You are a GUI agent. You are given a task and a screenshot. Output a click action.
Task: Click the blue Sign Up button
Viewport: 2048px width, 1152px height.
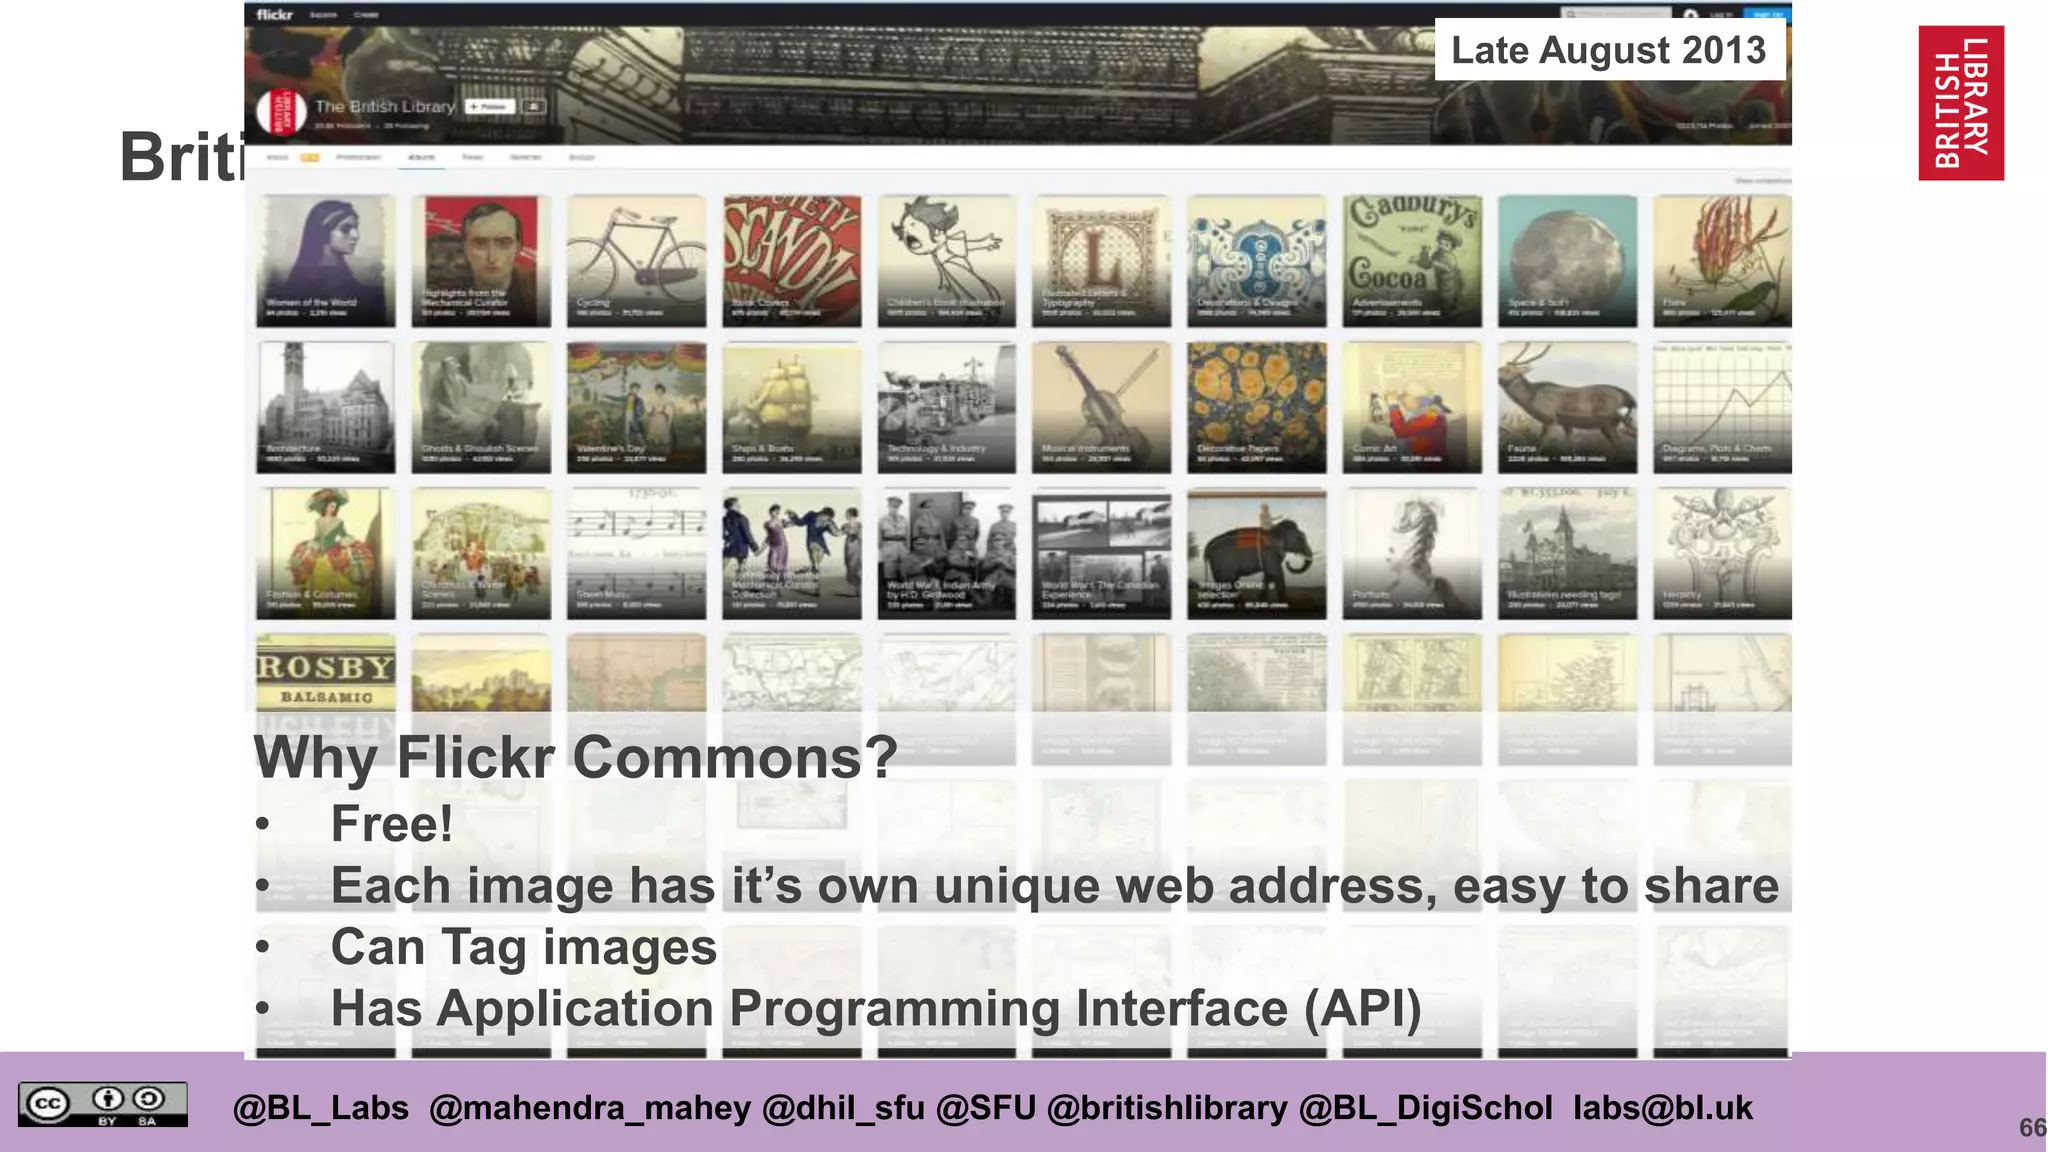coord(1768,13)
